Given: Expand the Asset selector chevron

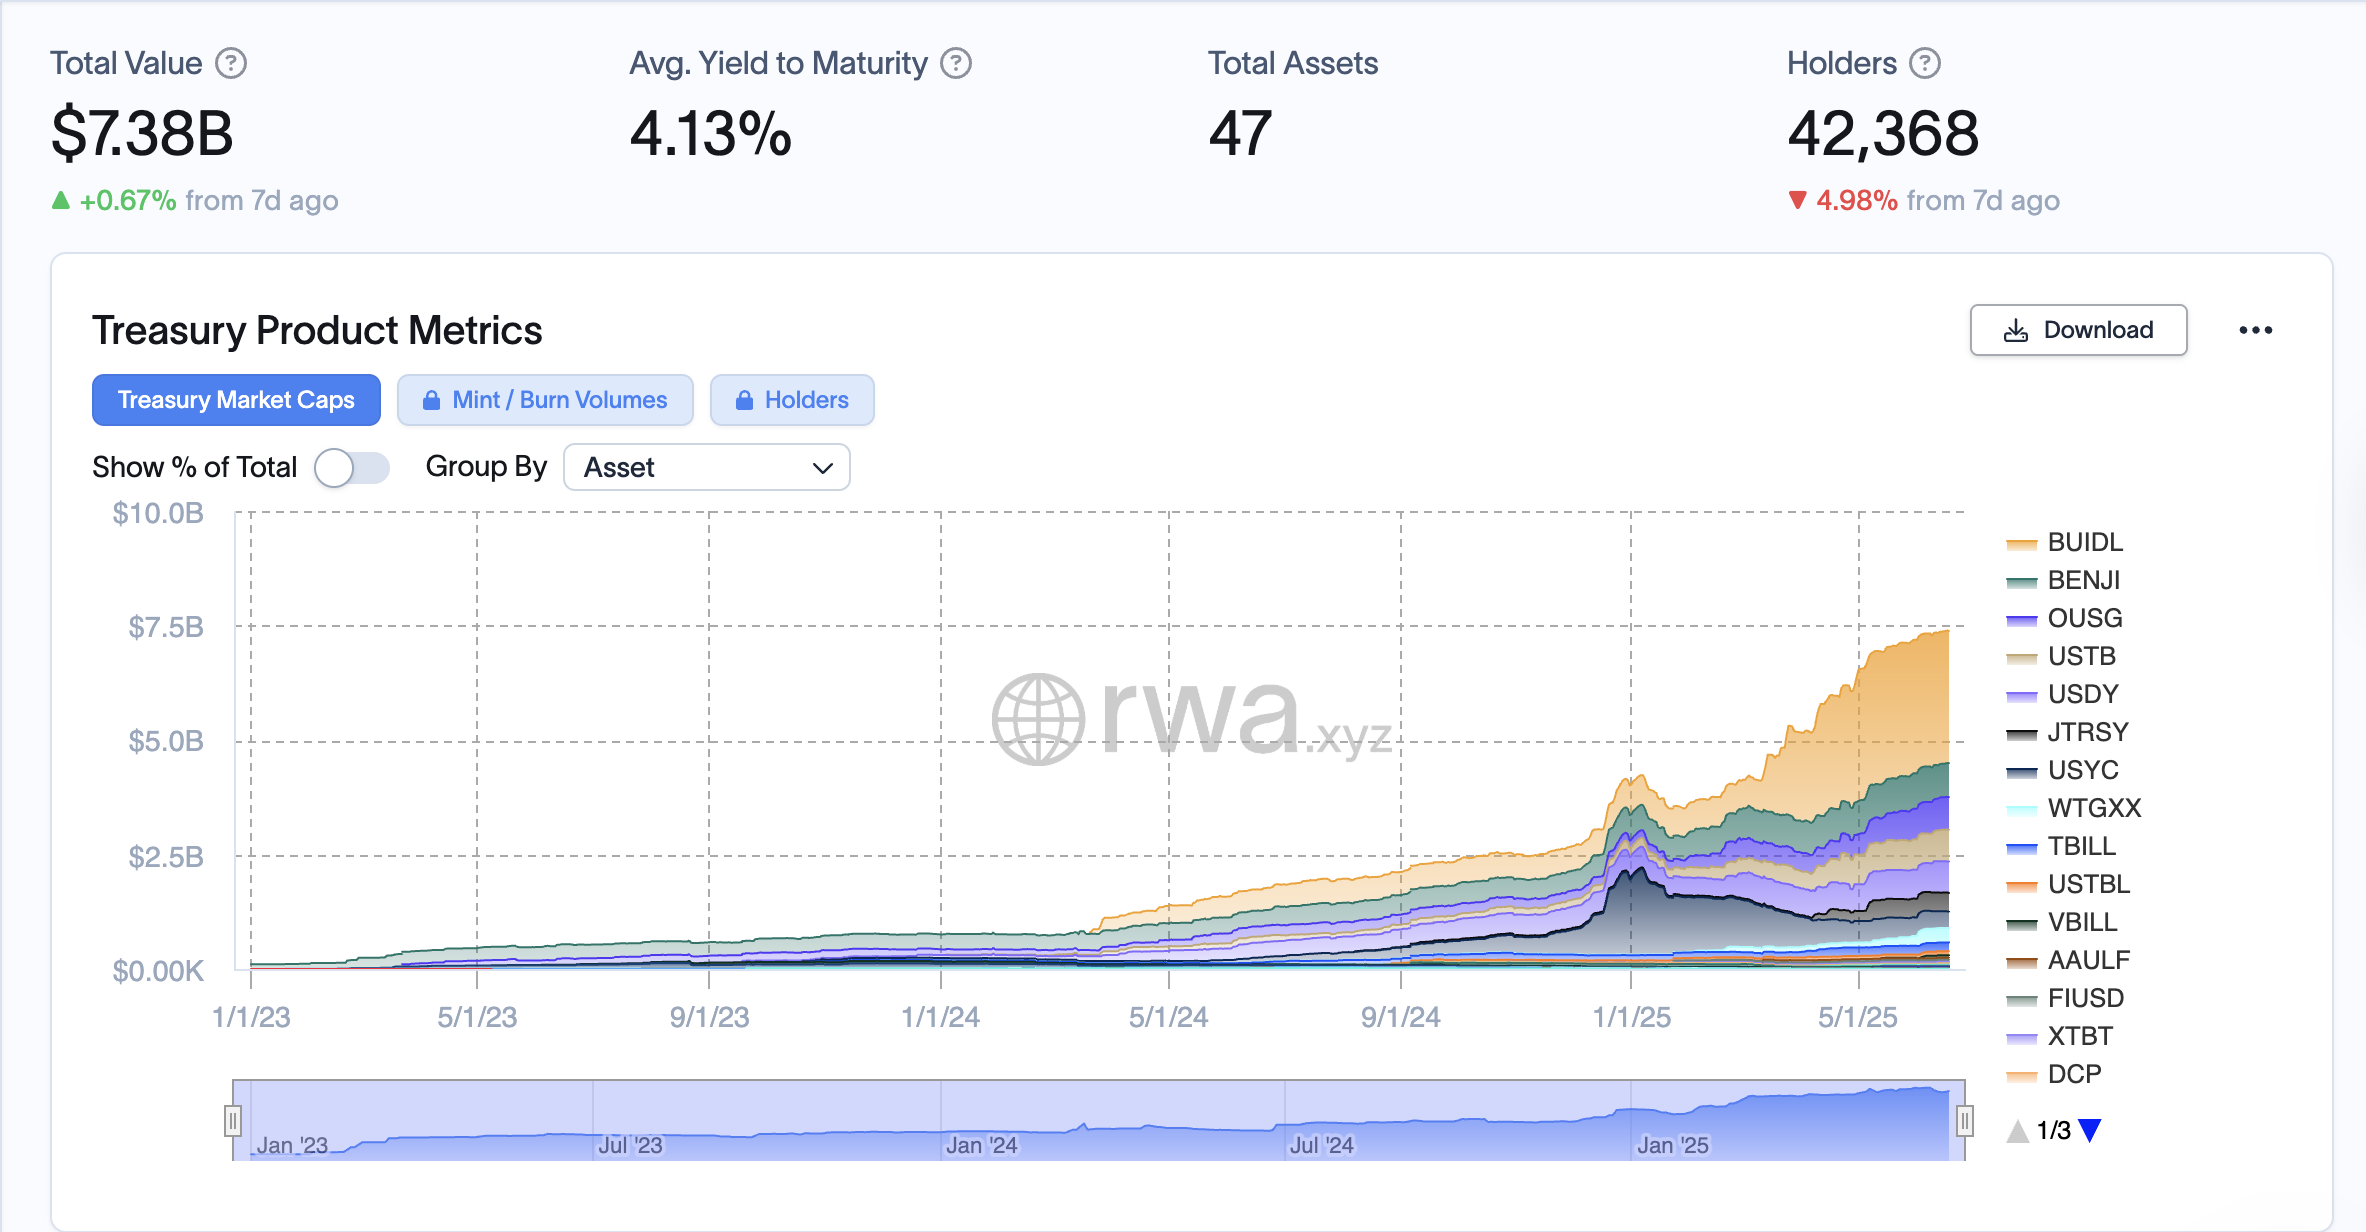Looking at the screenshot, I should (822, 467).
